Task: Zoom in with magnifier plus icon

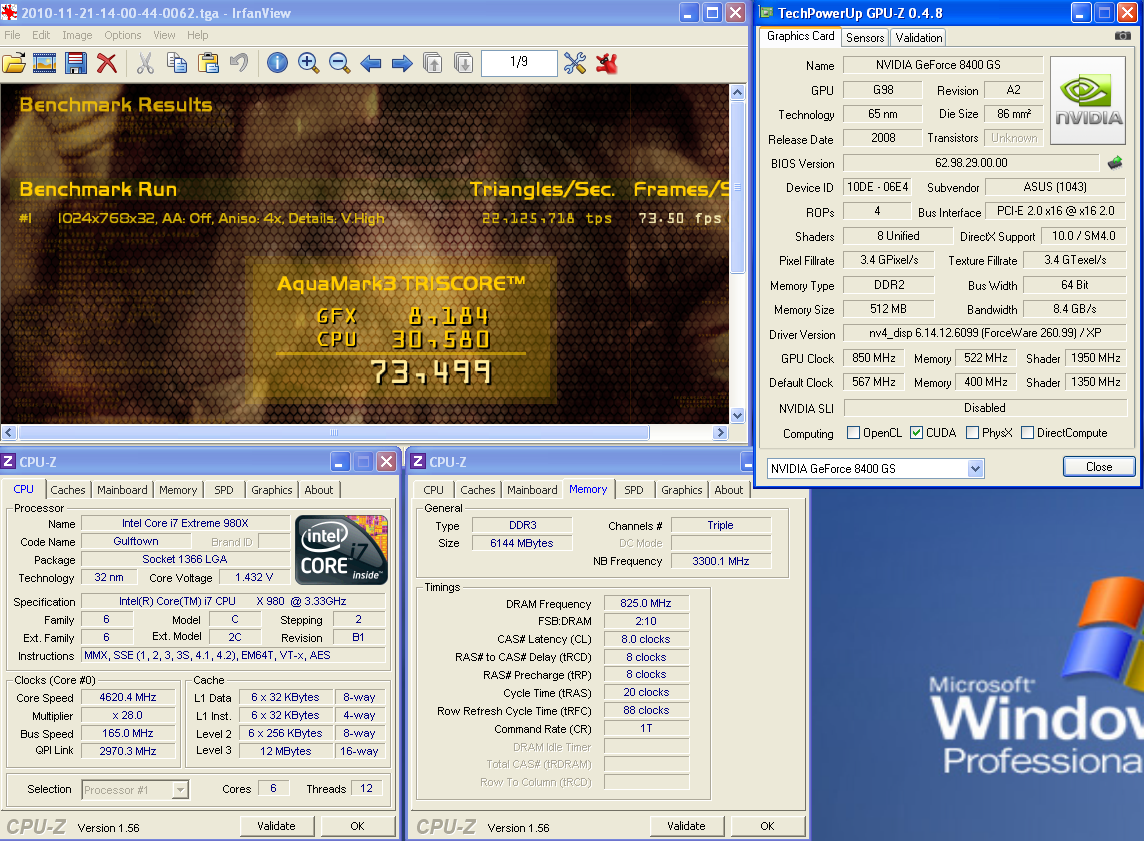Action: pyautogui.click(x=308, y=63)
